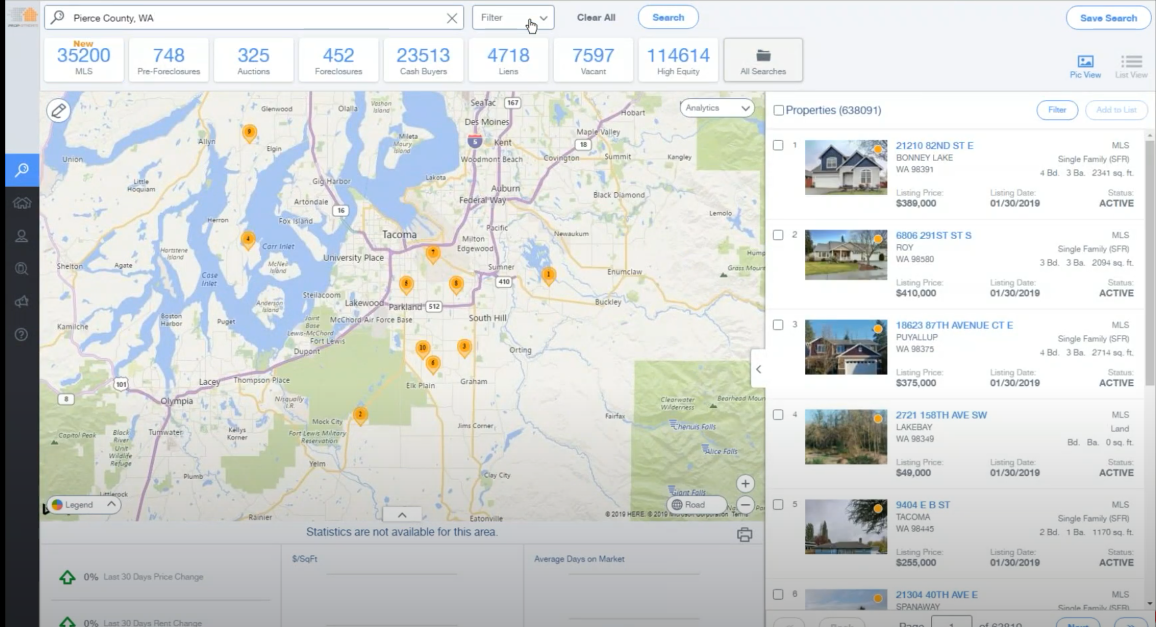Screen dimensions: 1156x627
Task: Clear the Pierce County search text
Action: 452,18
